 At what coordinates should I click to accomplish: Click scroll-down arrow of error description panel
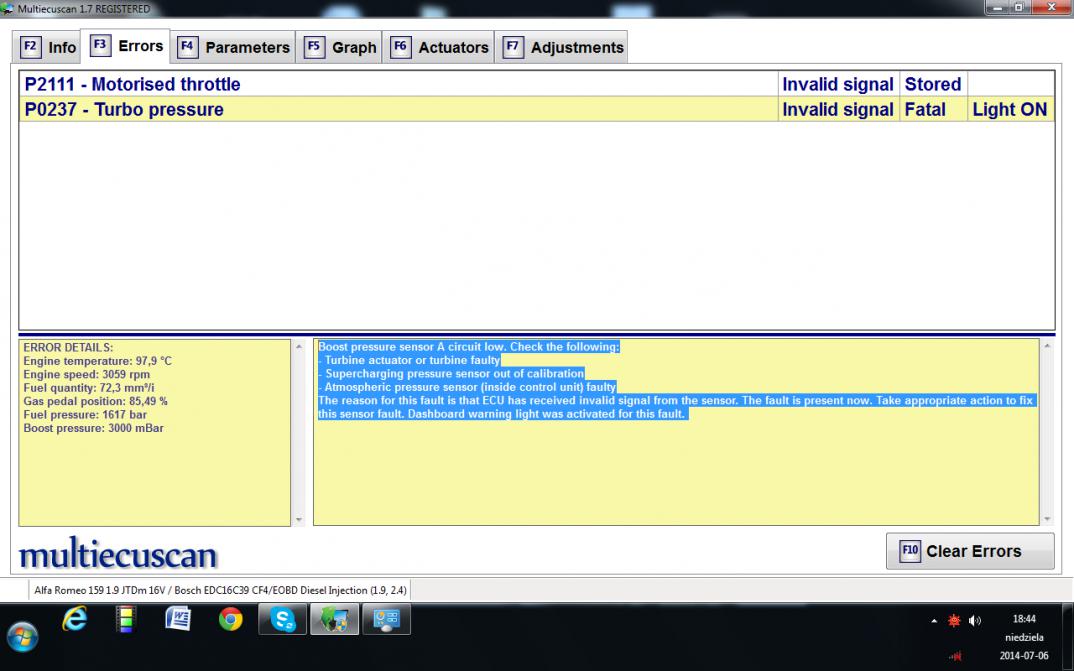click(x=1047, y=520)
